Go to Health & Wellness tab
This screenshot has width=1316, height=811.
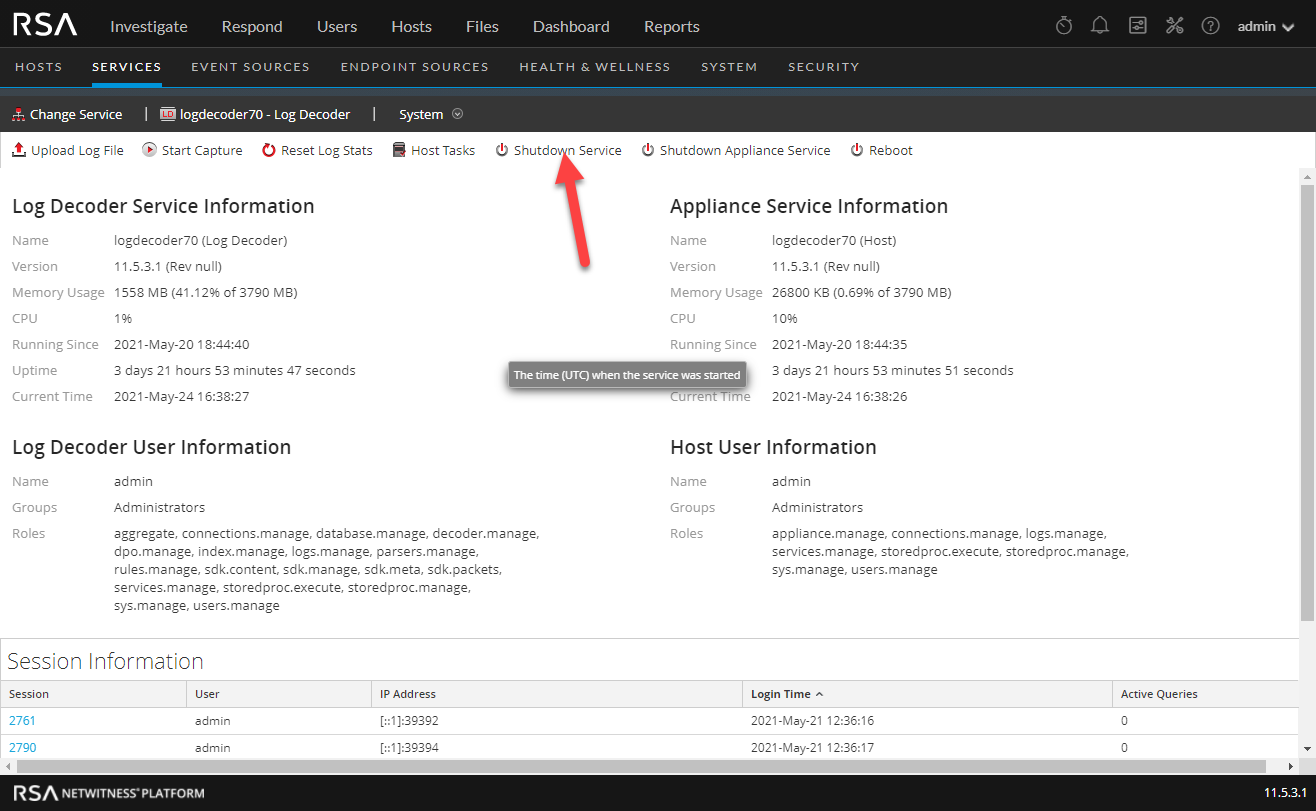point(594,67)
